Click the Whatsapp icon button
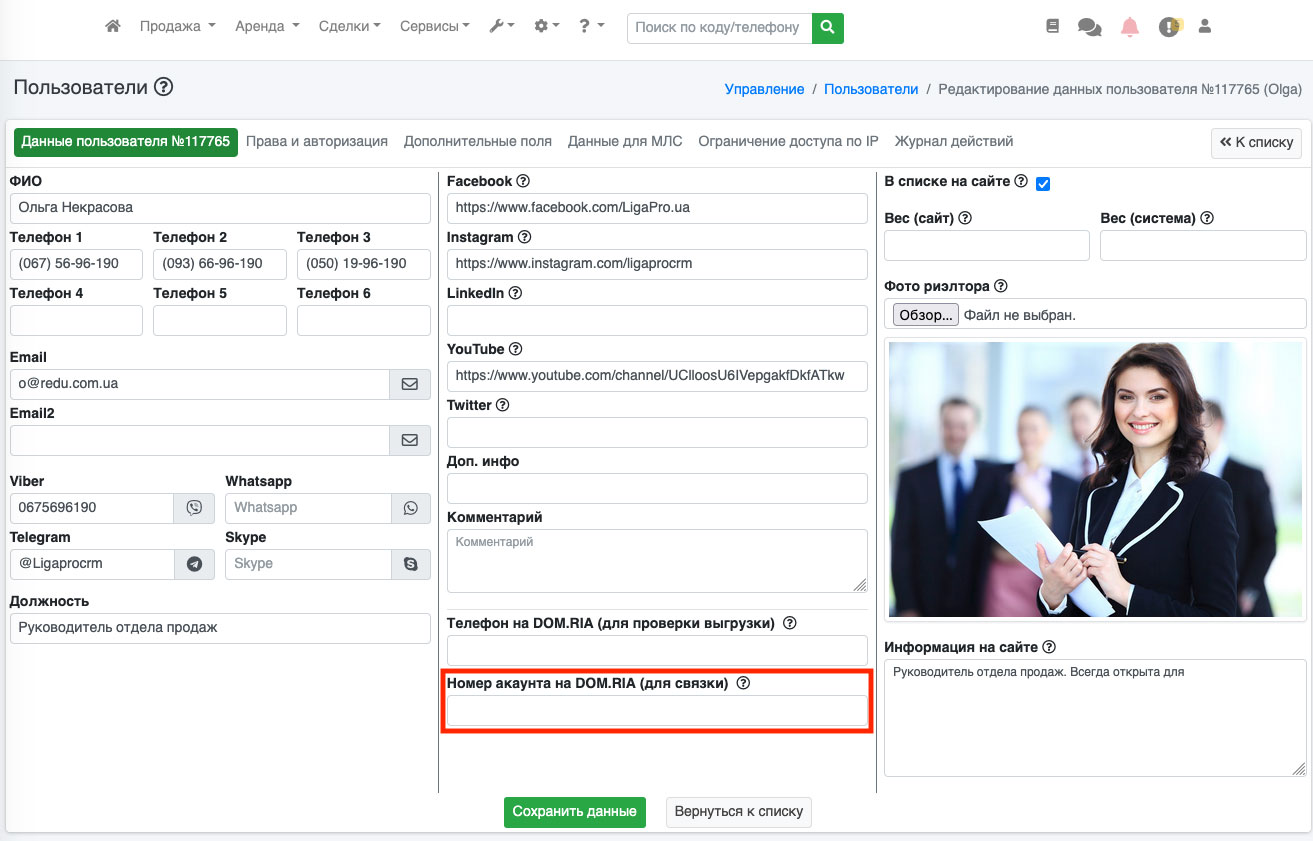The image size is (1313, 841). pos(411,508)
